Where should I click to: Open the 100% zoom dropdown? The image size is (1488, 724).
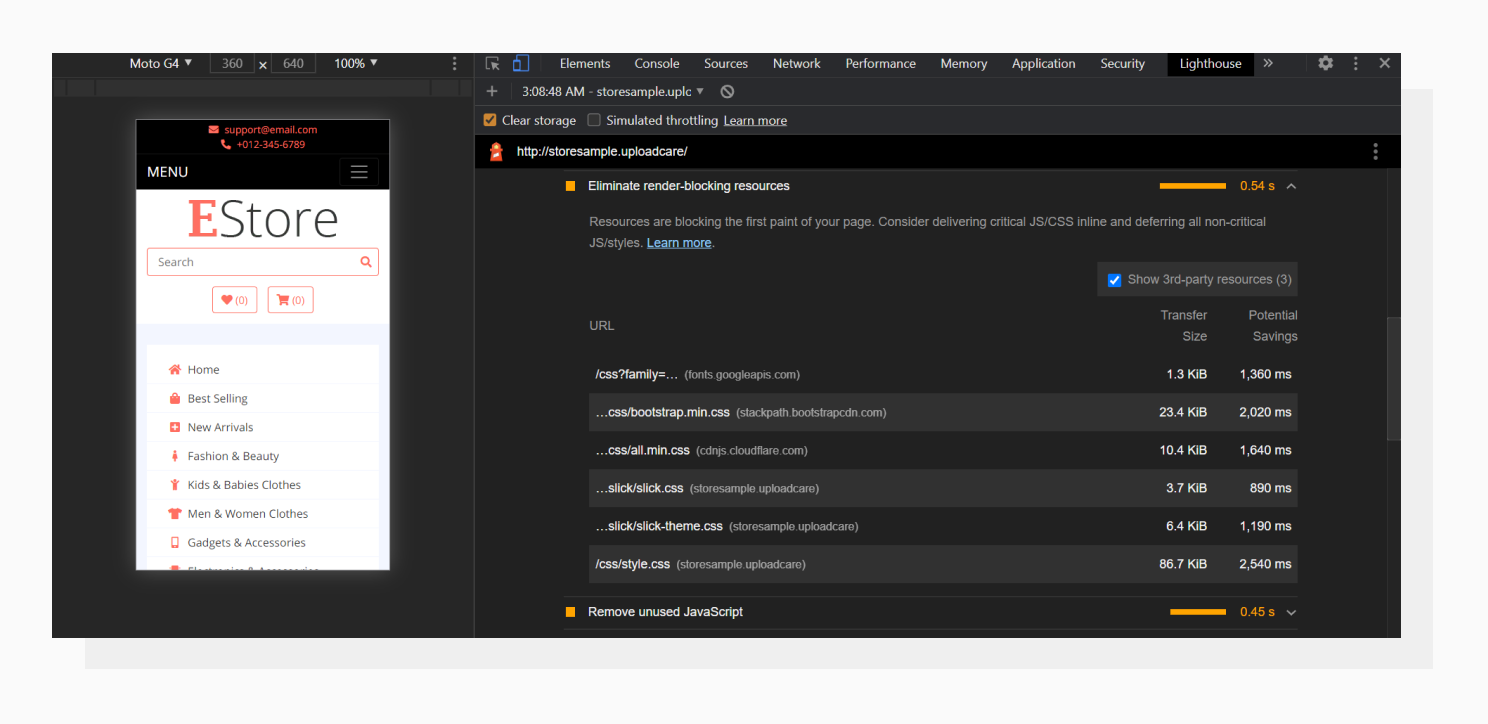[x=355, y=63]
